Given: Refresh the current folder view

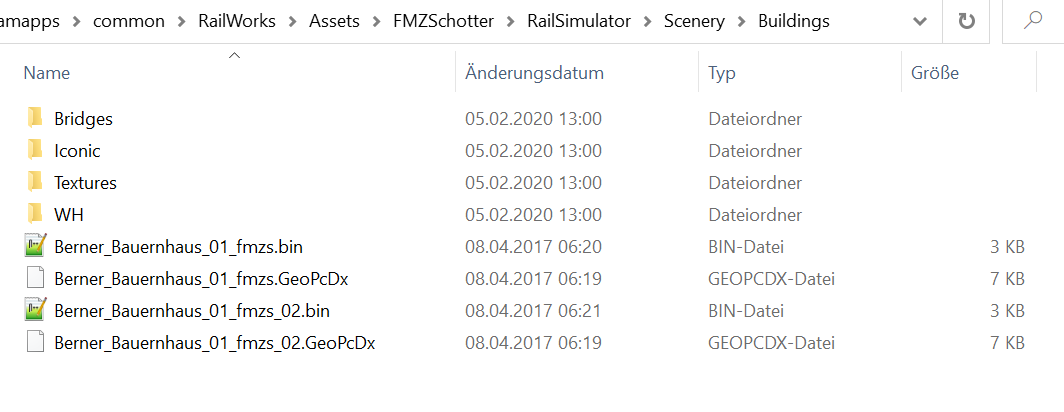Looking at the screenshot, I should click(x=966, y=21).
